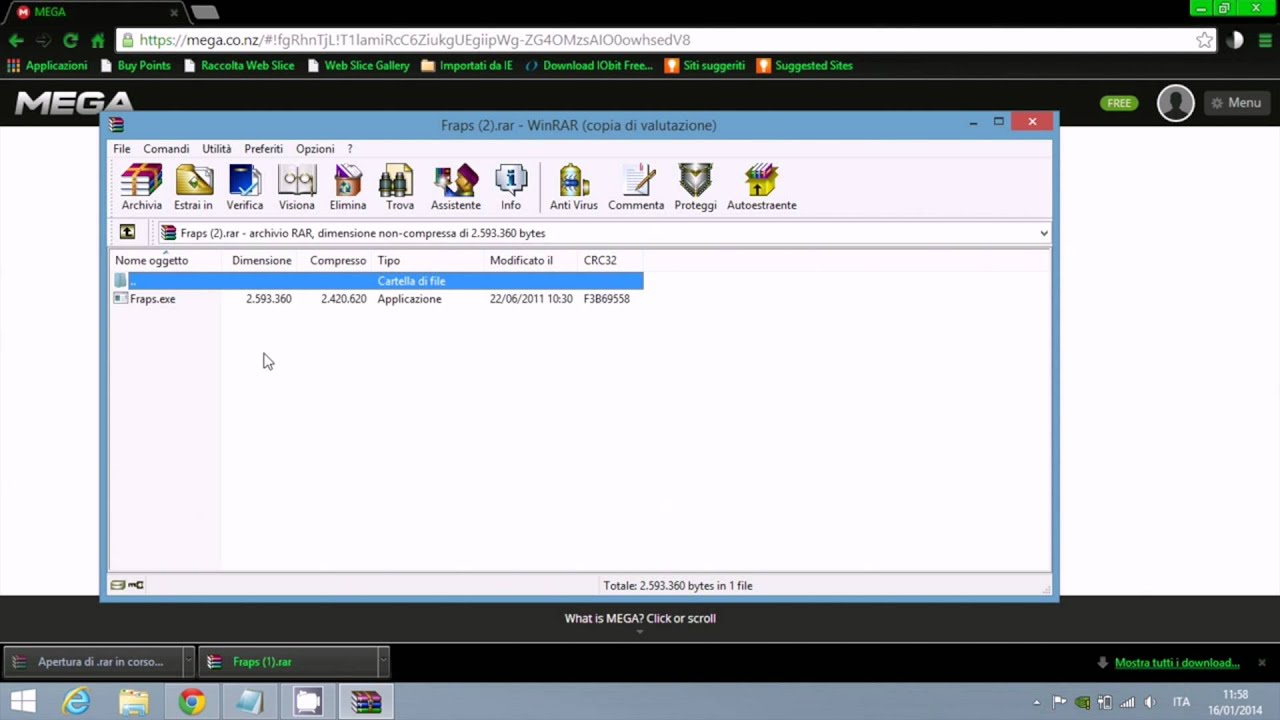Click What is MEGA? Click or scroll
The width and height of the screenshot is (1280, 720).
tap(640, 618)
